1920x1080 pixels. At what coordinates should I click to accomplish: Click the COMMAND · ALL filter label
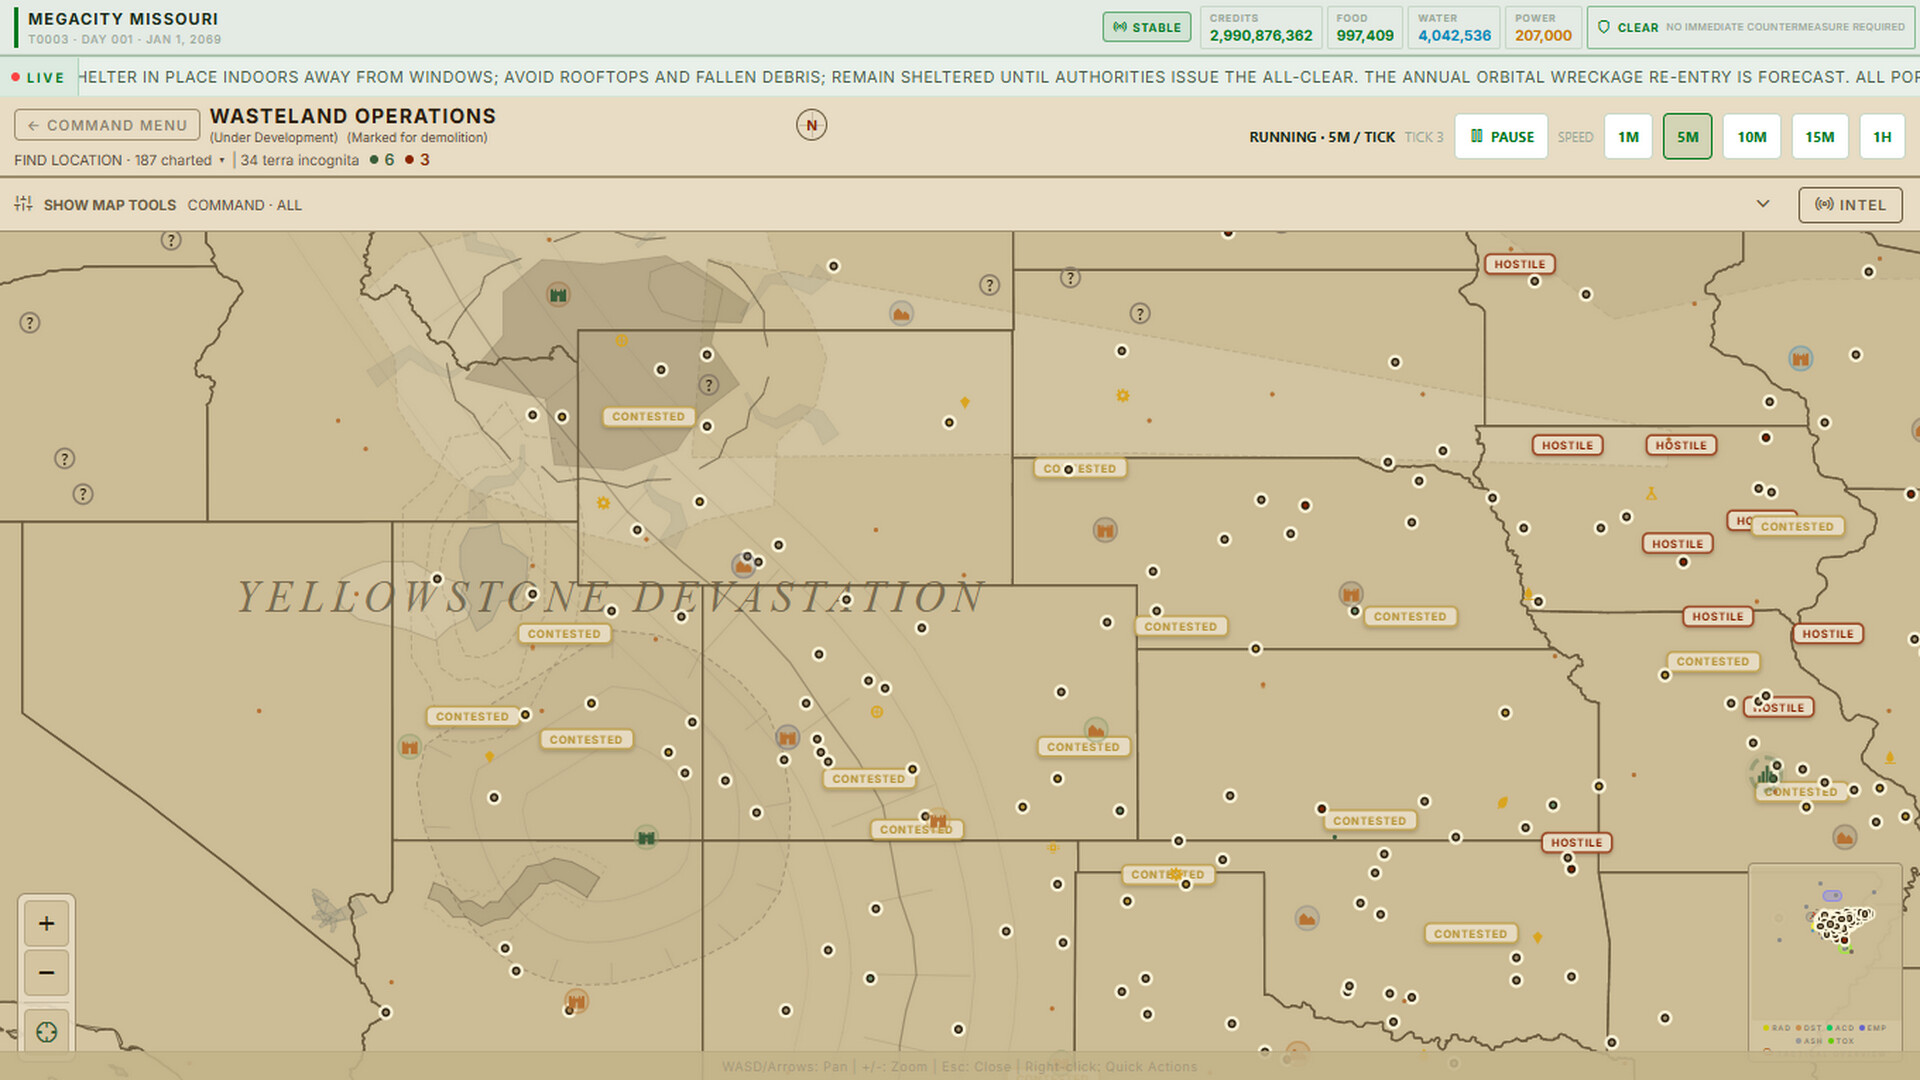point(244,205)
